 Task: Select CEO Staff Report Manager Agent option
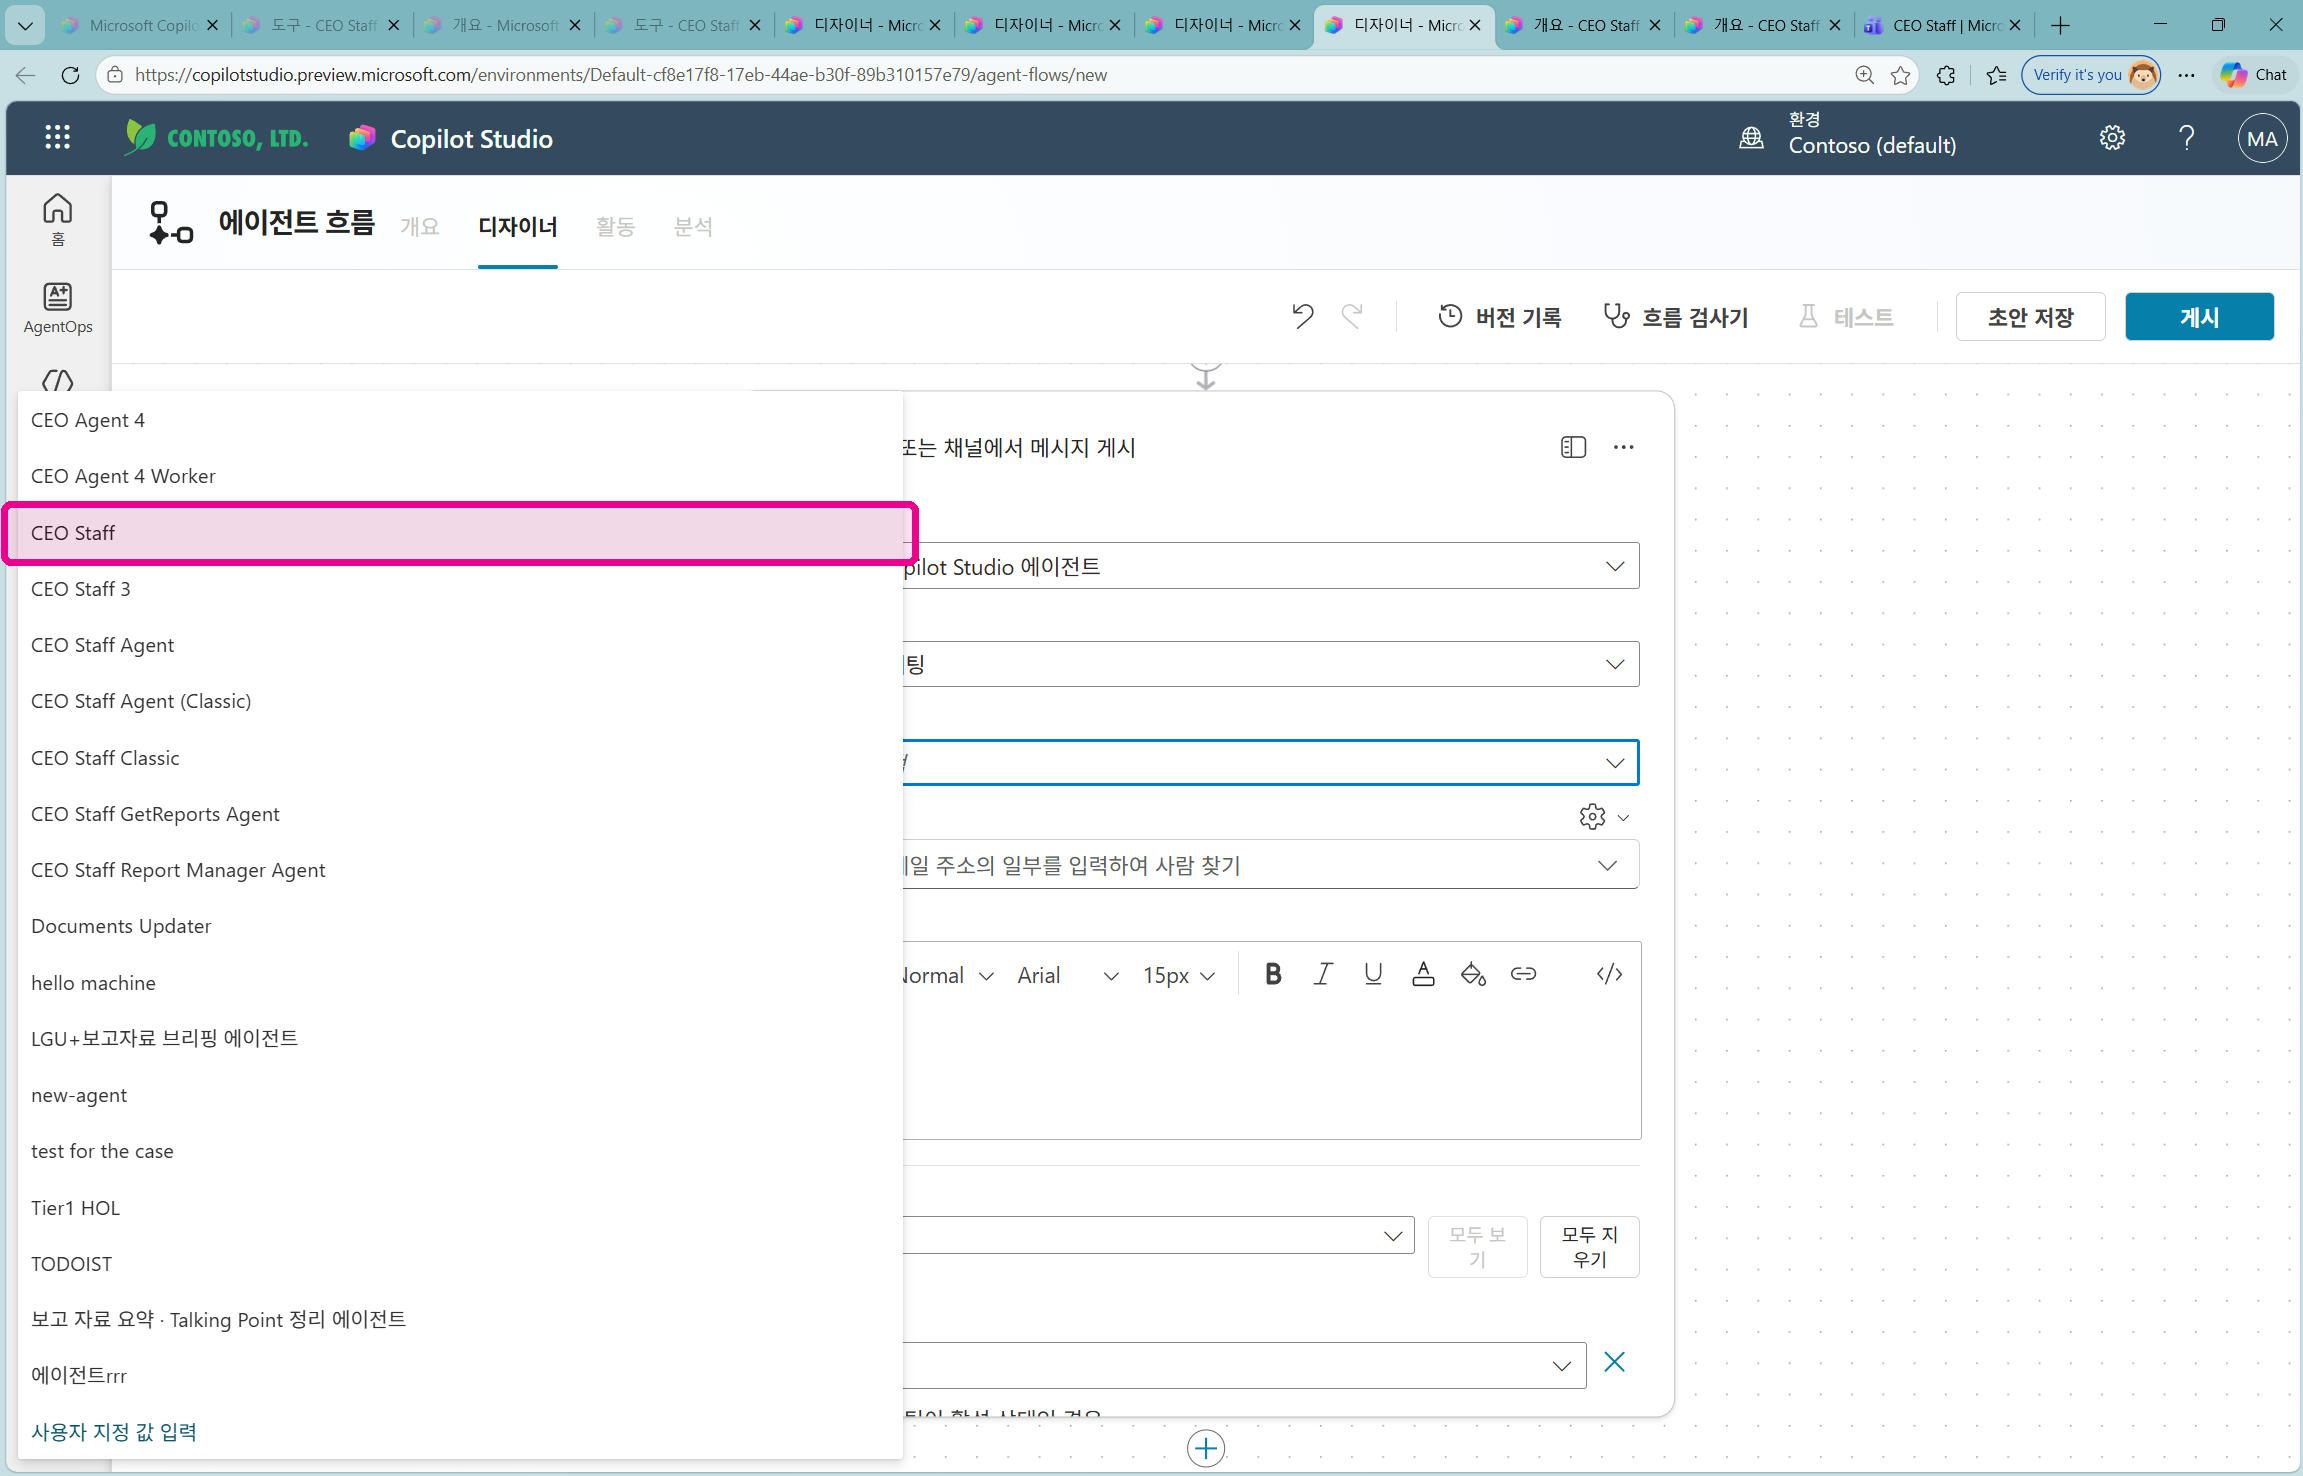[460, 870]
